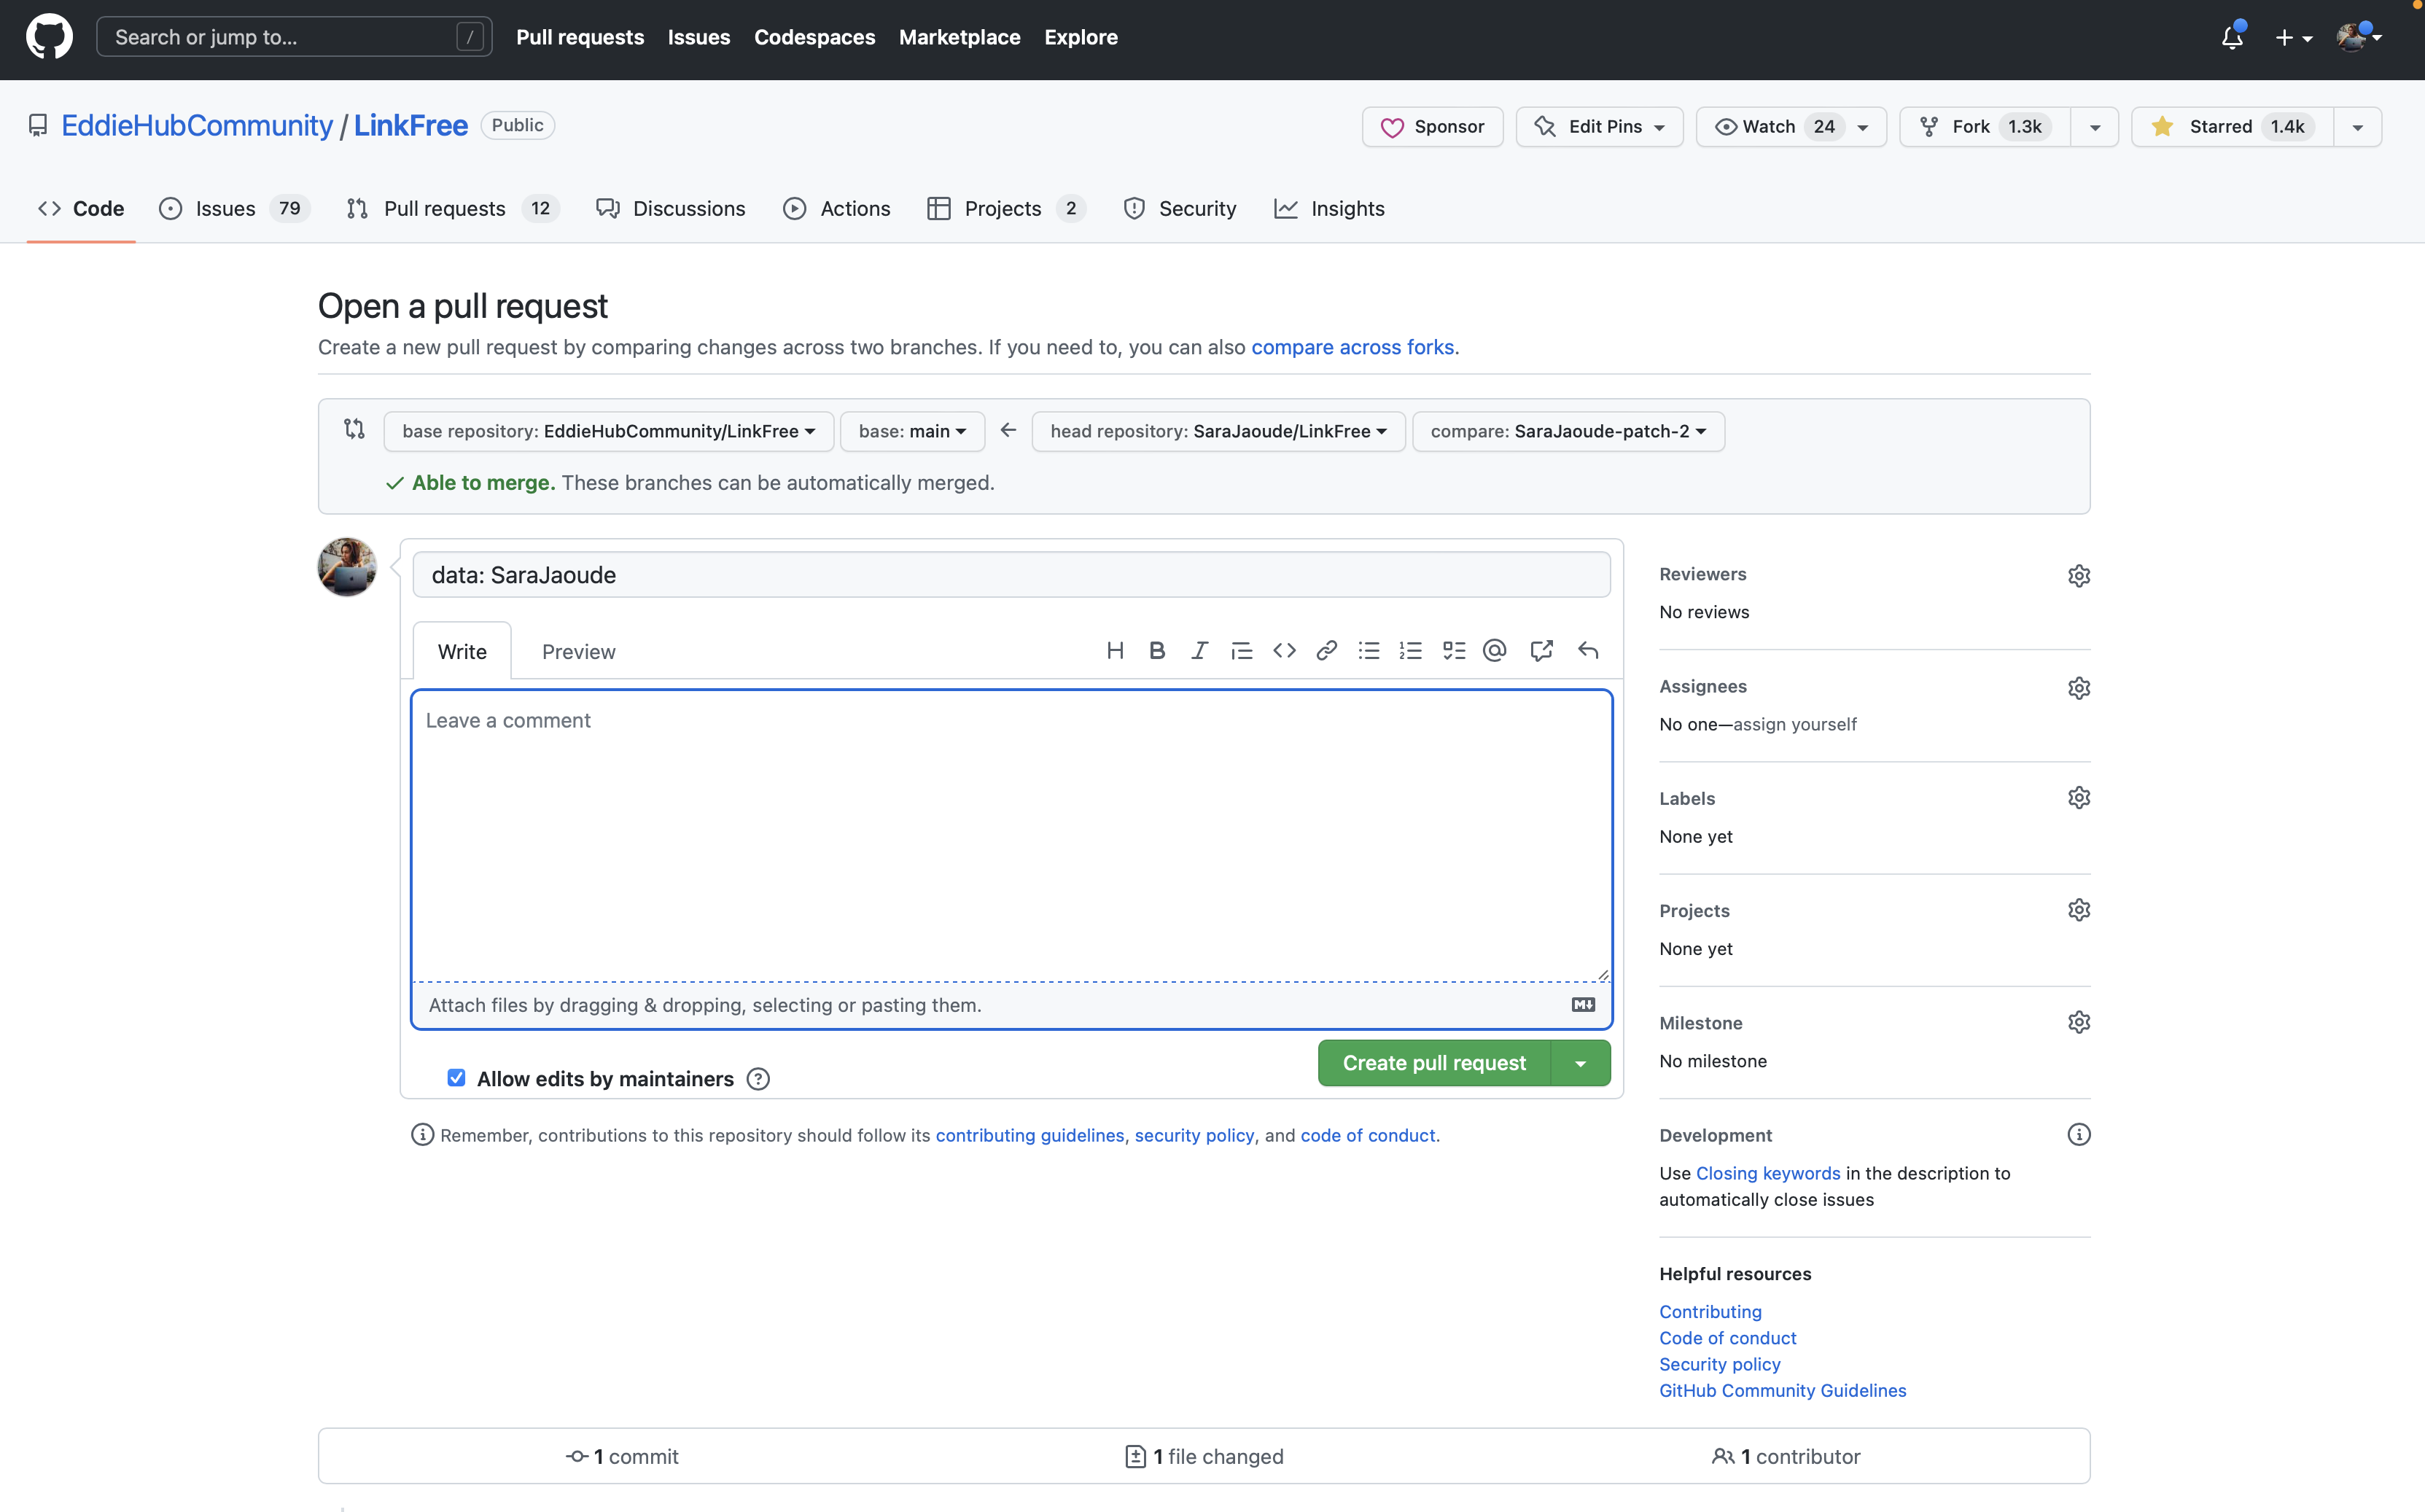Click the pull request title field
2425x1512 pixels.
click(x=1011, y=575)
